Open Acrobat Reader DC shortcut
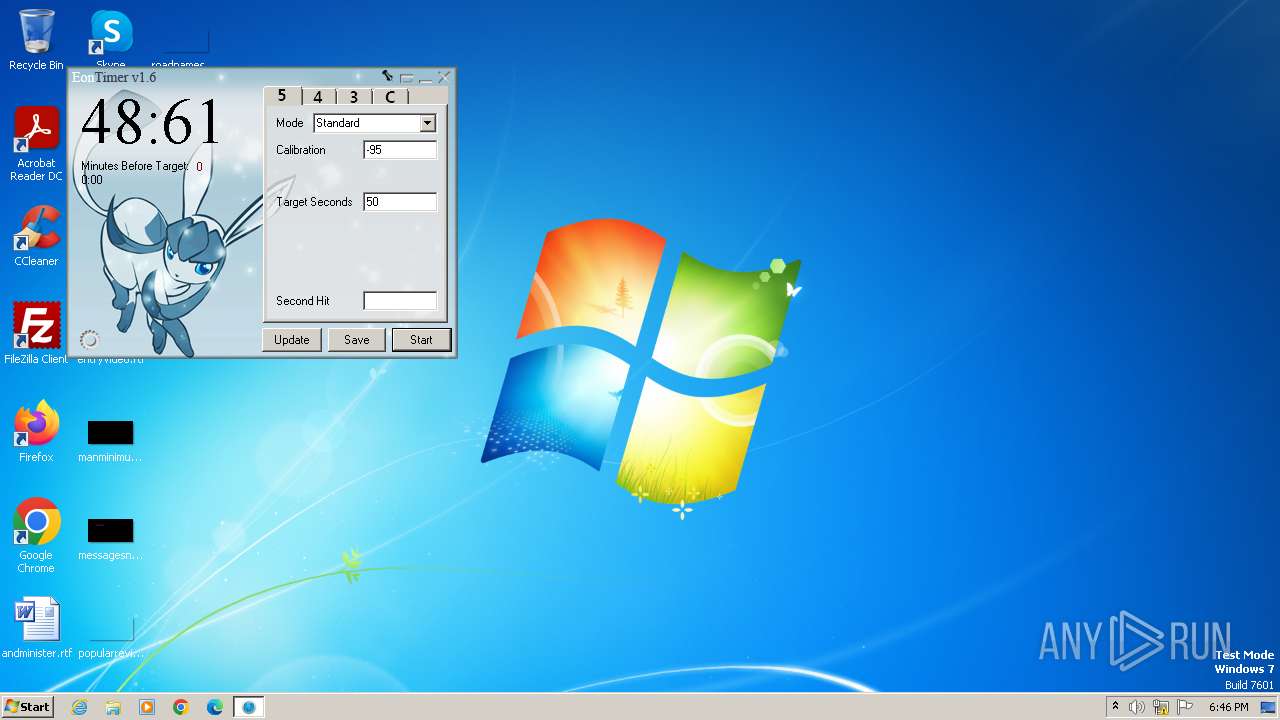1280x720 pixels. [36, 144]
